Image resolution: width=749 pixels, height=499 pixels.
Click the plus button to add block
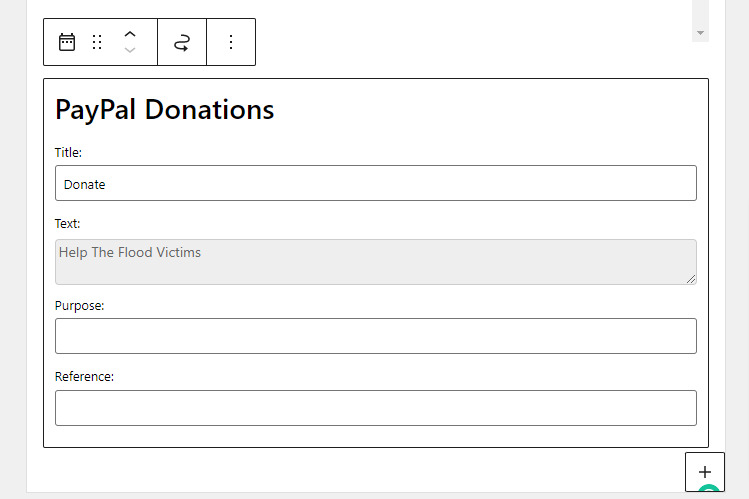click(x=705, y=472)
